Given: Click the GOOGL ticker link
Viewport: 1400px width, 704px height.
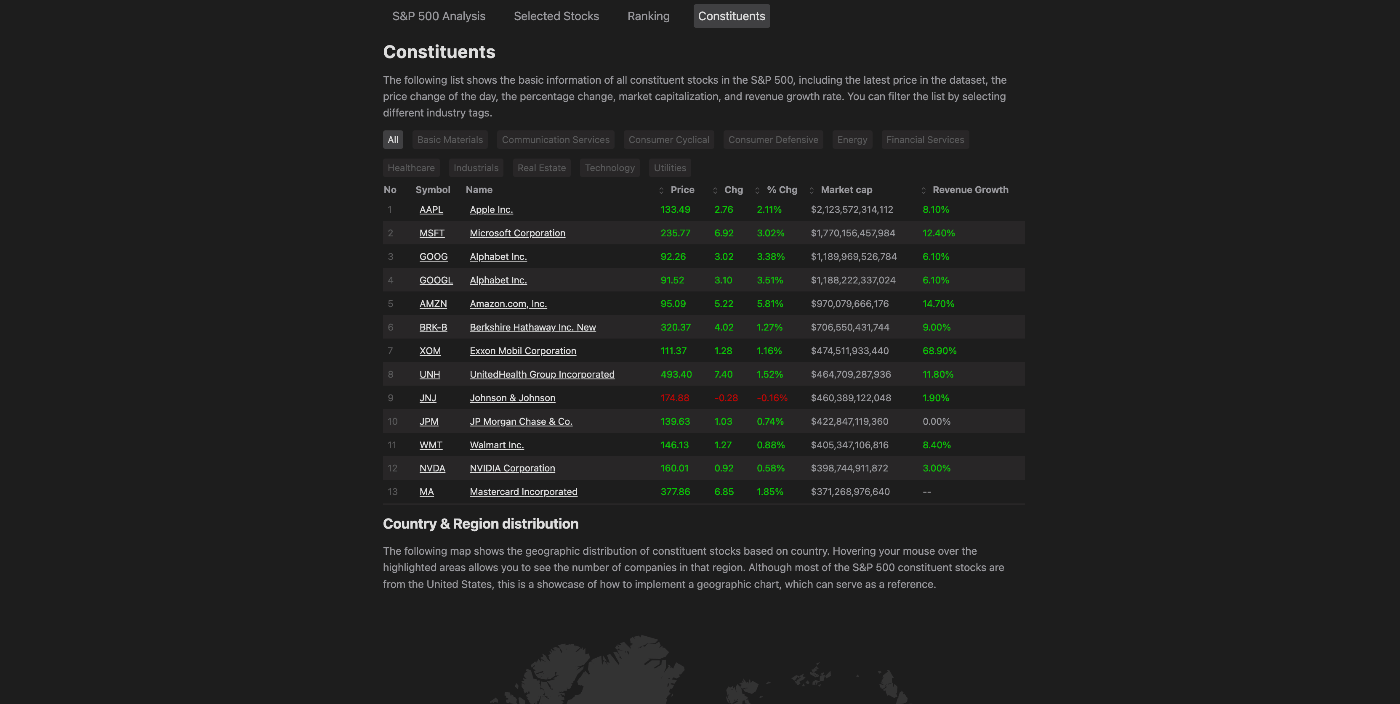Looking at the screenshot, I should [x=436, y=280].
